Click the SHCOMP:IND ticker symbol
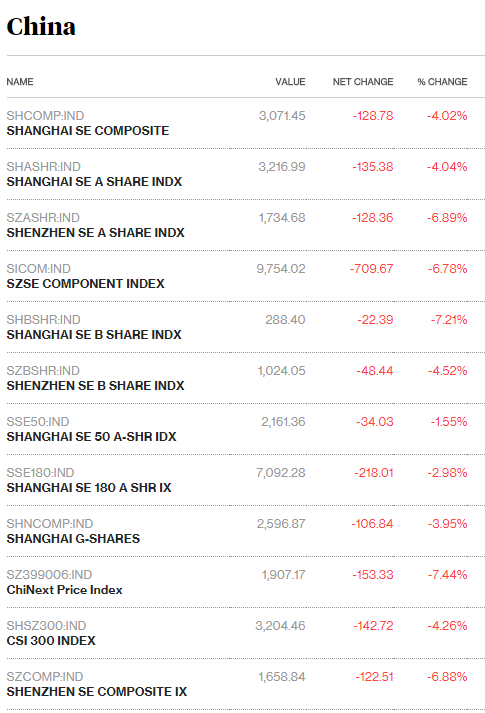The height and width of the screenshot is (713, 485). (x=45, y=116)
